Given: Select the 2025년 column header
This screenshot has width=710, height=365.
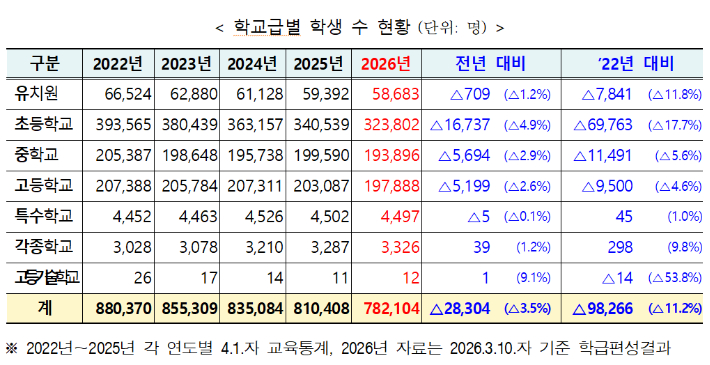Looking at the screenshot, I should [x=318, y=64].
